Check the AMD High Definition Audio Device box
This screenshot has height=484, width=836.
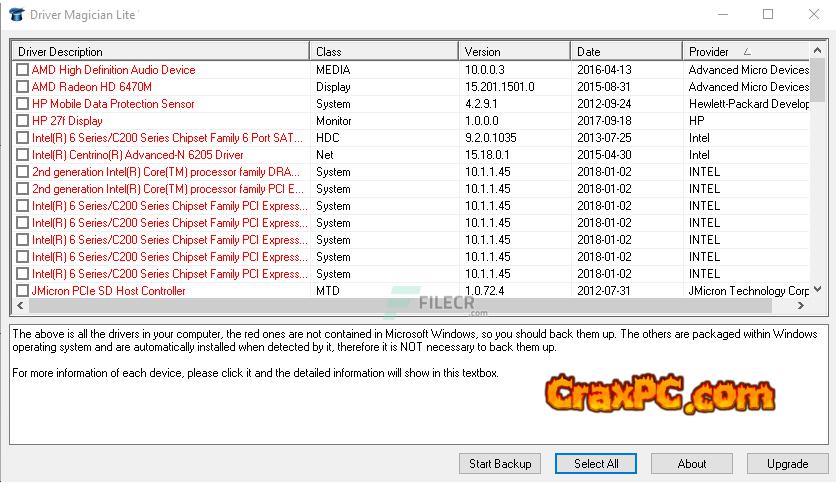coord(22,70)
